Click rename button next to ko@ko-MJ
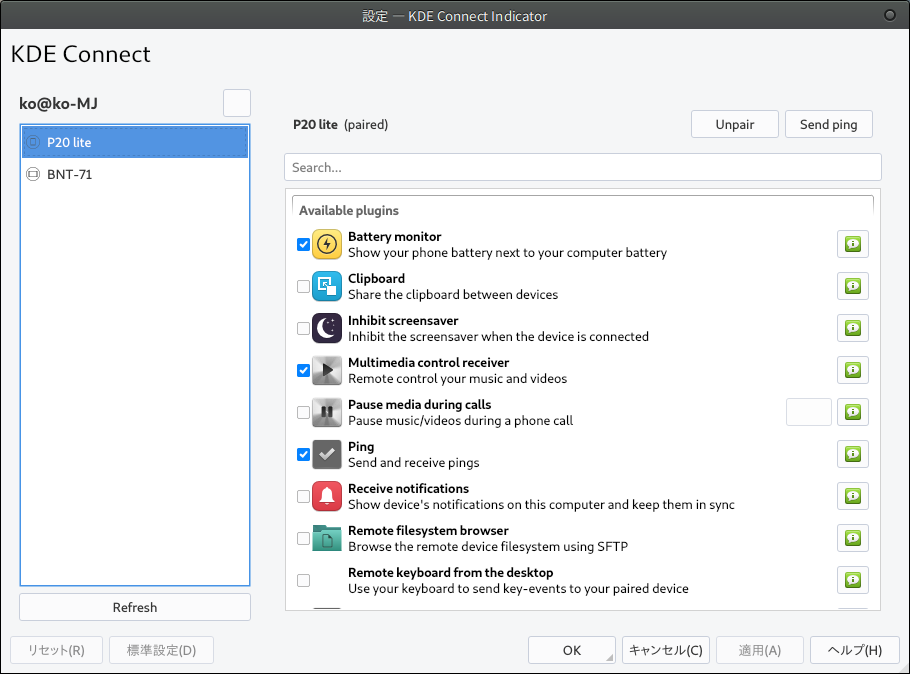Screen dimensions: 910x674 (x=237, y=103)
